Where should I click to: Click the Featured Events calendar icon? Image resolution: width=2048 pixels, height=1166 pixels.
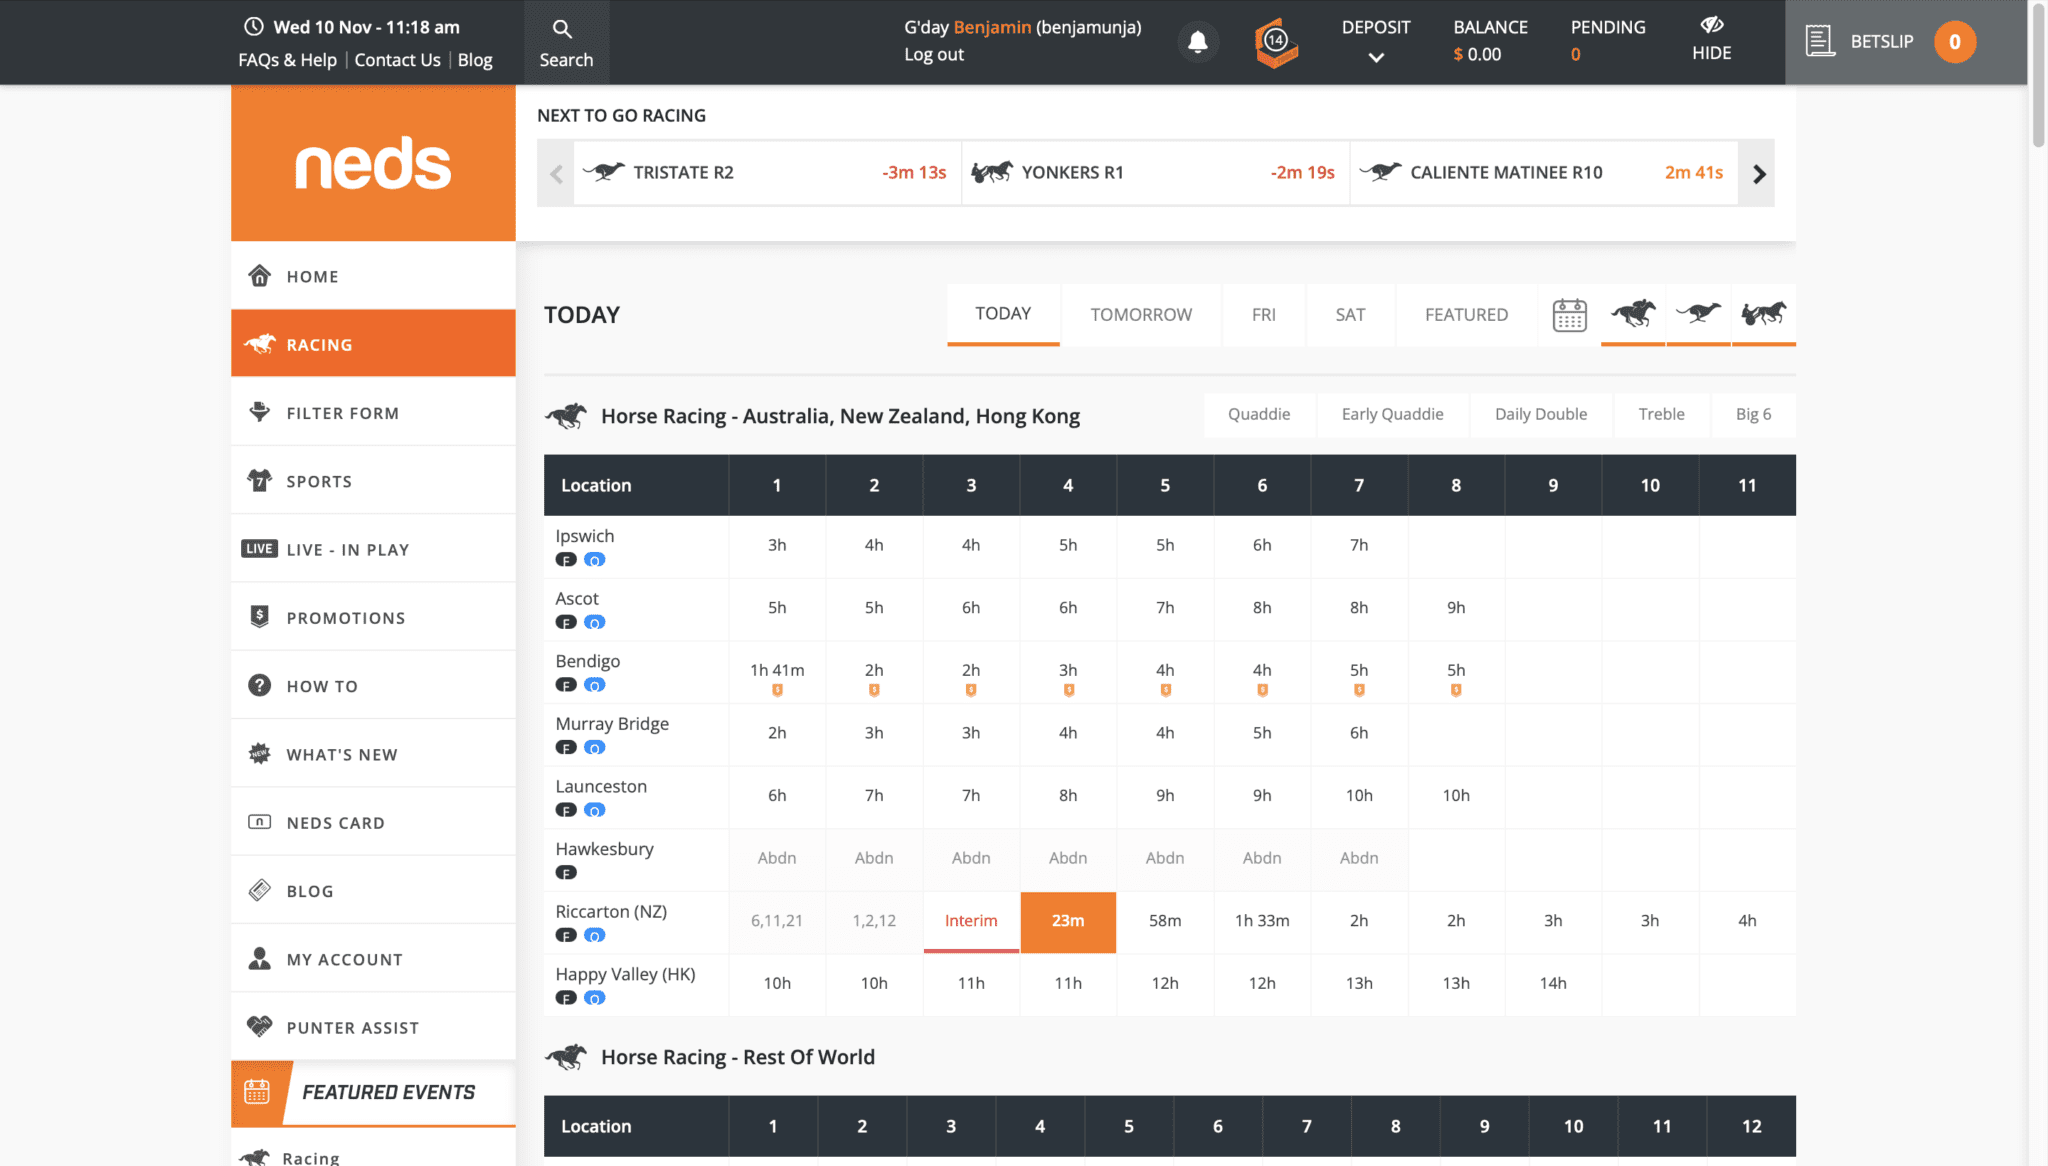[x=257, y=1091]
